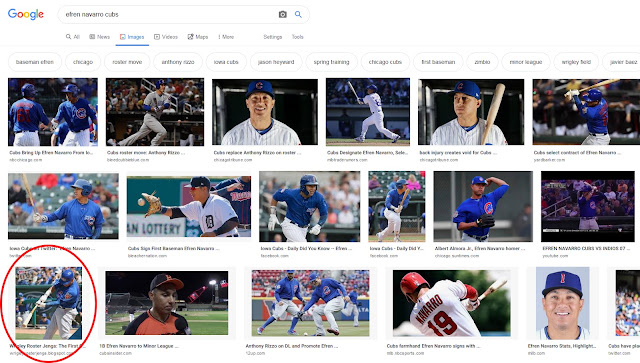Click the bleedcubbieblue.com source link
Screen dimensions: 640x363
(x=128, y=160)
